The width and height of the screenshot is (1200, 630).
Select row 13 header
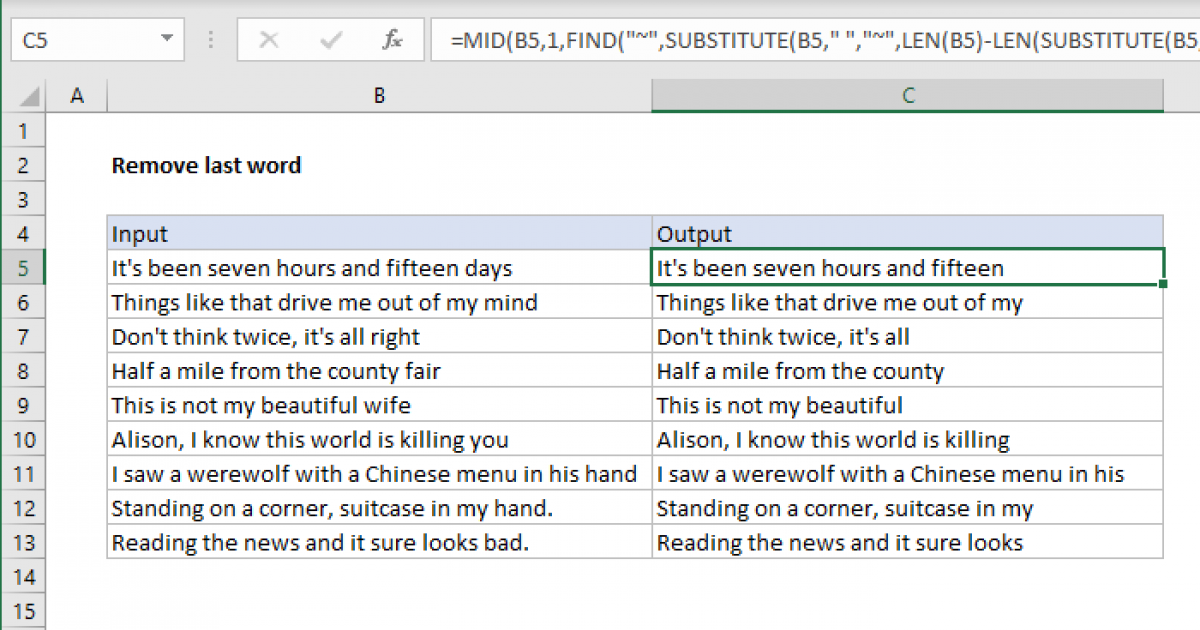click(24, 543)
